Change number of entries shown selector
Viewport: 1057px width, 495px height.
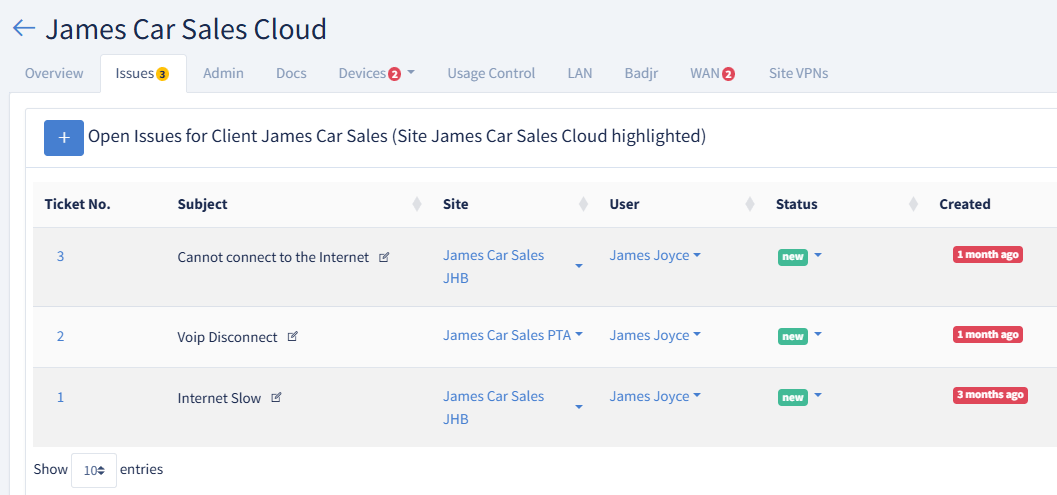click(94, 470)
